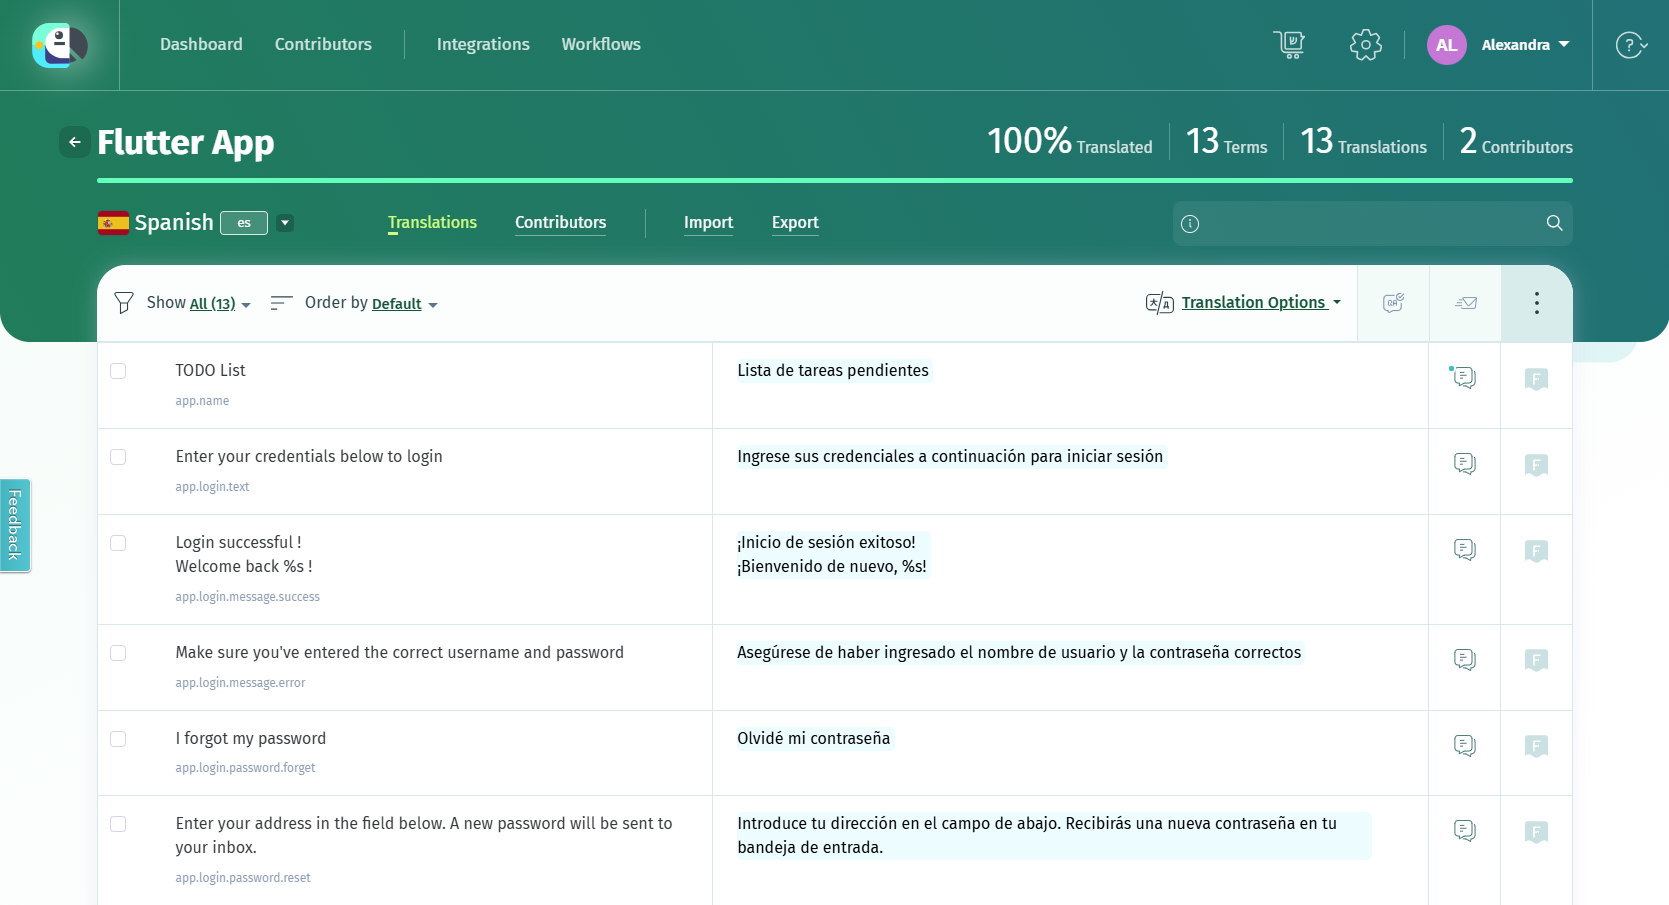Viewport: 1669px width, 905px height.
Task: Focus the terms search field
Action: pyautogui.click(x=1372, y=223)
